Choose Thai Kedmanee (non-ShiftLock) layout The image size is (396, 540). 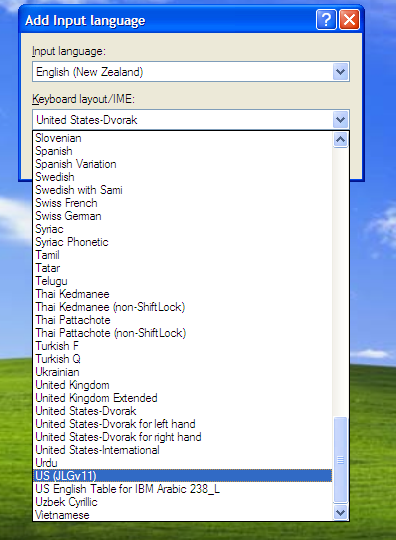[183, 307]
